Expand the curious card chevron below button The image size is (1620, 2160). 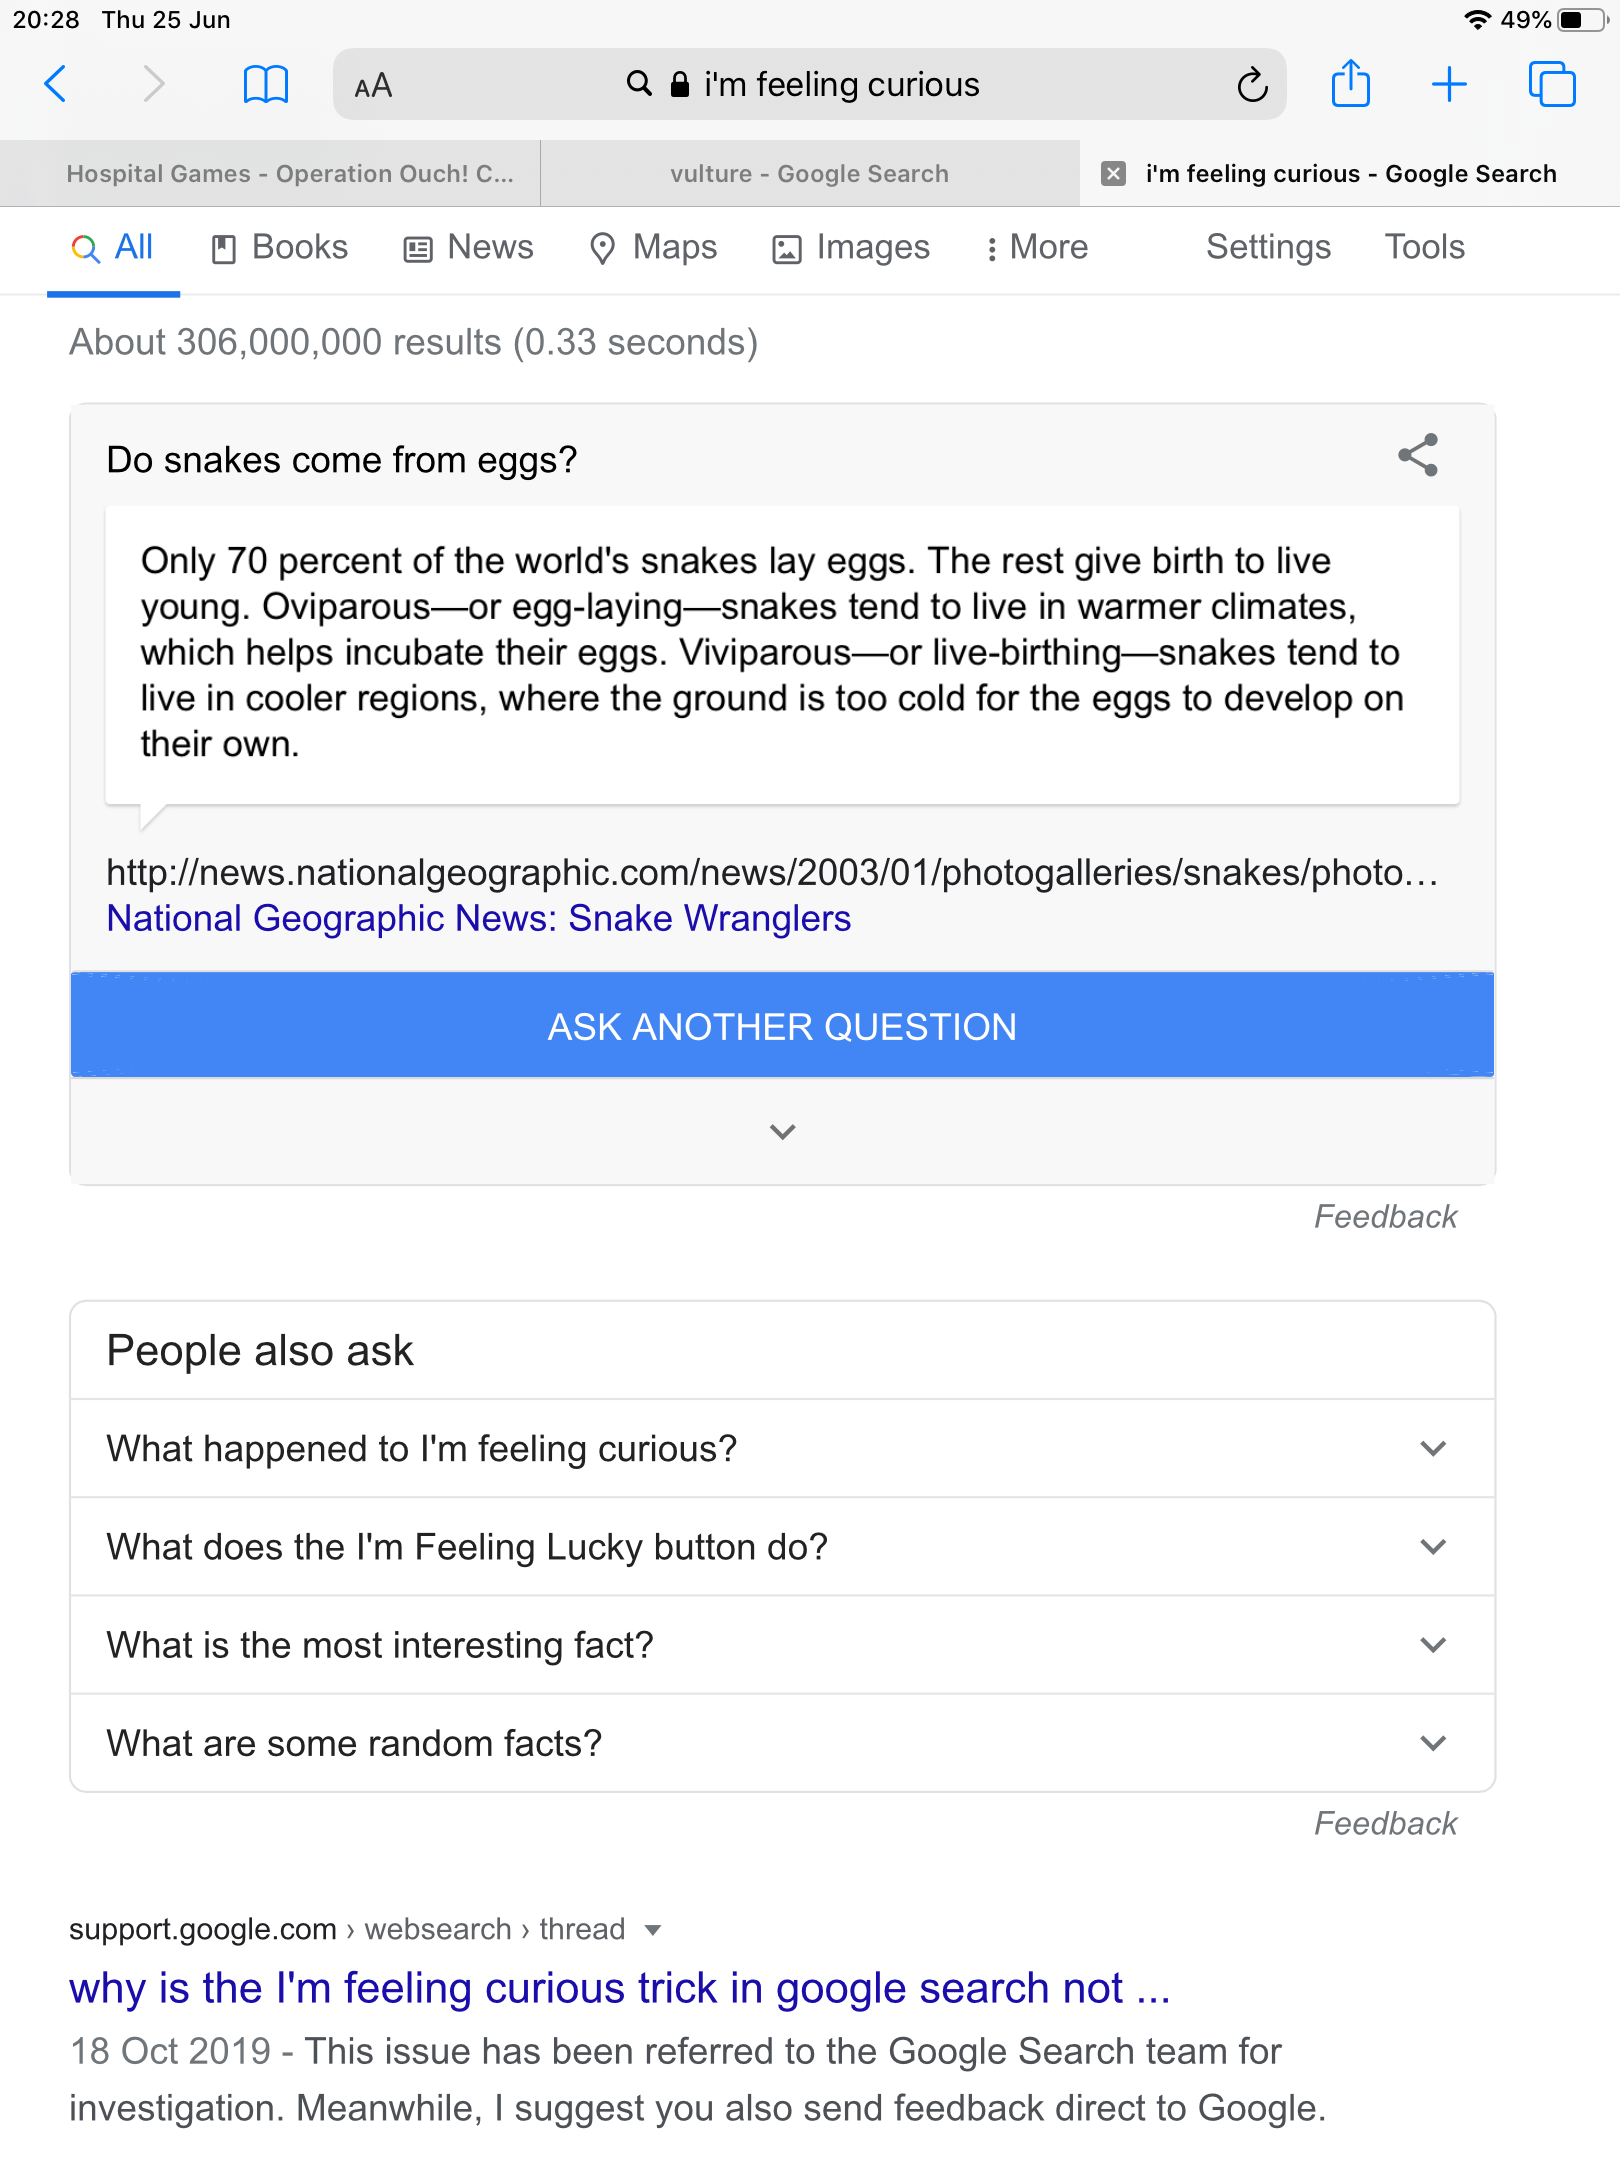click(x=782, y=1131)
